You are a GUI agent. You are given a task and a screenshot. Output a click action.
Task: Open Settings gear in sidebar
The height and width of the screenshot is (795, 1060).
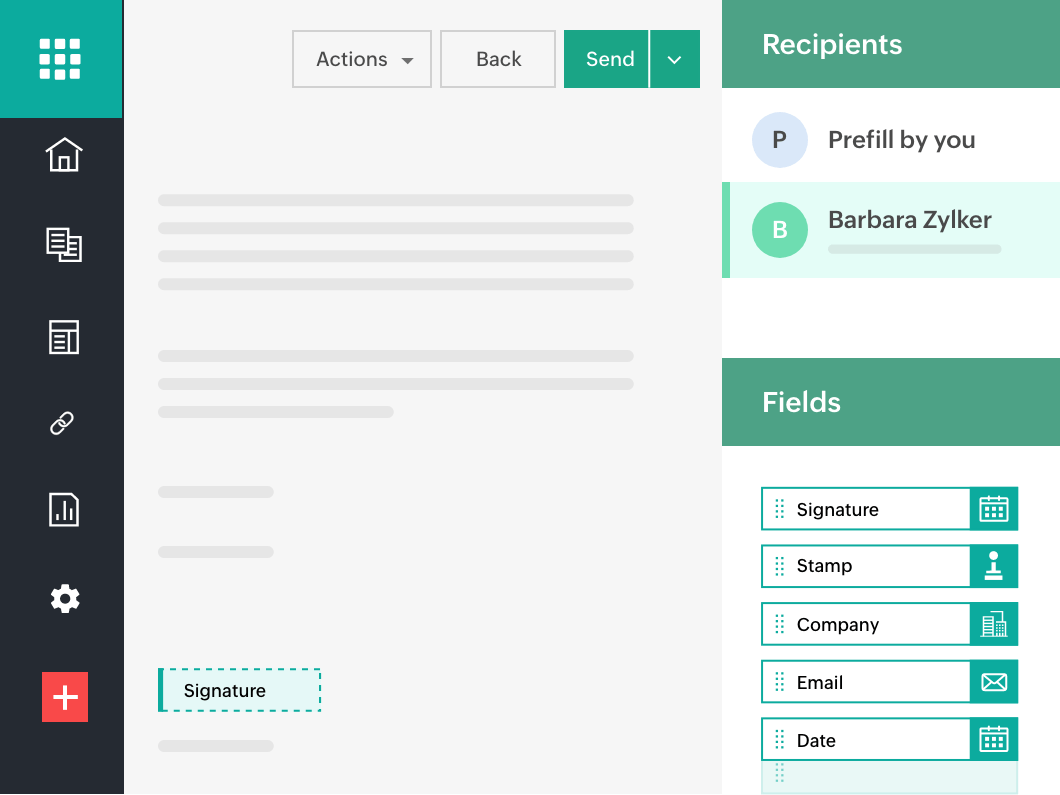(x=65, y=599)
